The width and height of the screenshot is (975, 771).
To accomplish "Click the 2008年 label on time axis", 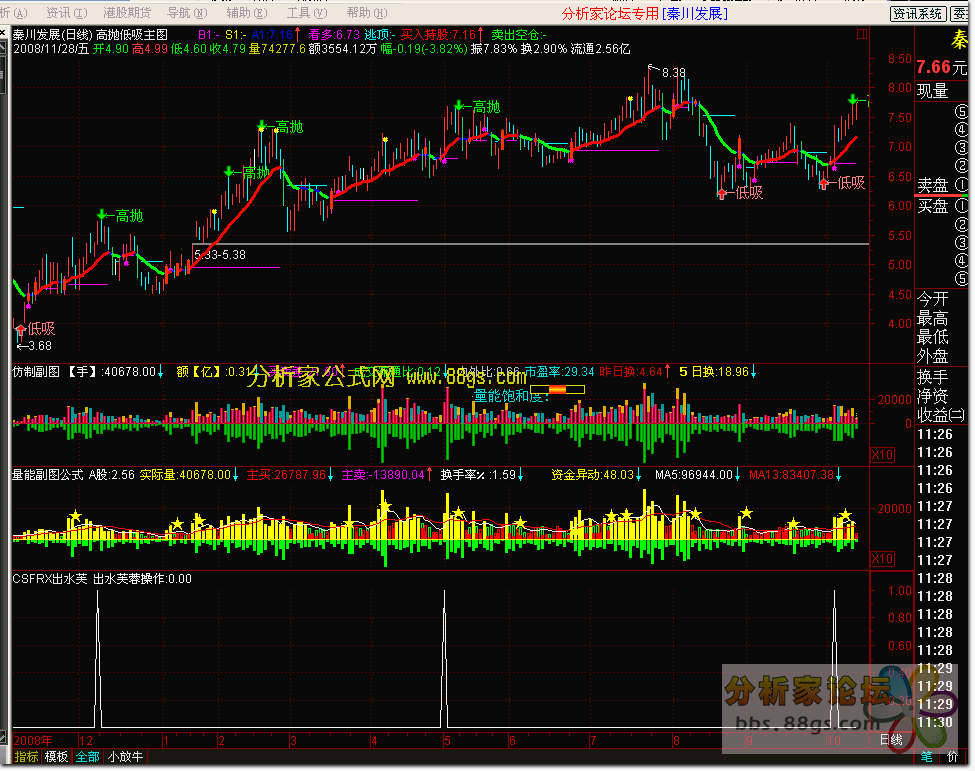I will coord(33,741).
